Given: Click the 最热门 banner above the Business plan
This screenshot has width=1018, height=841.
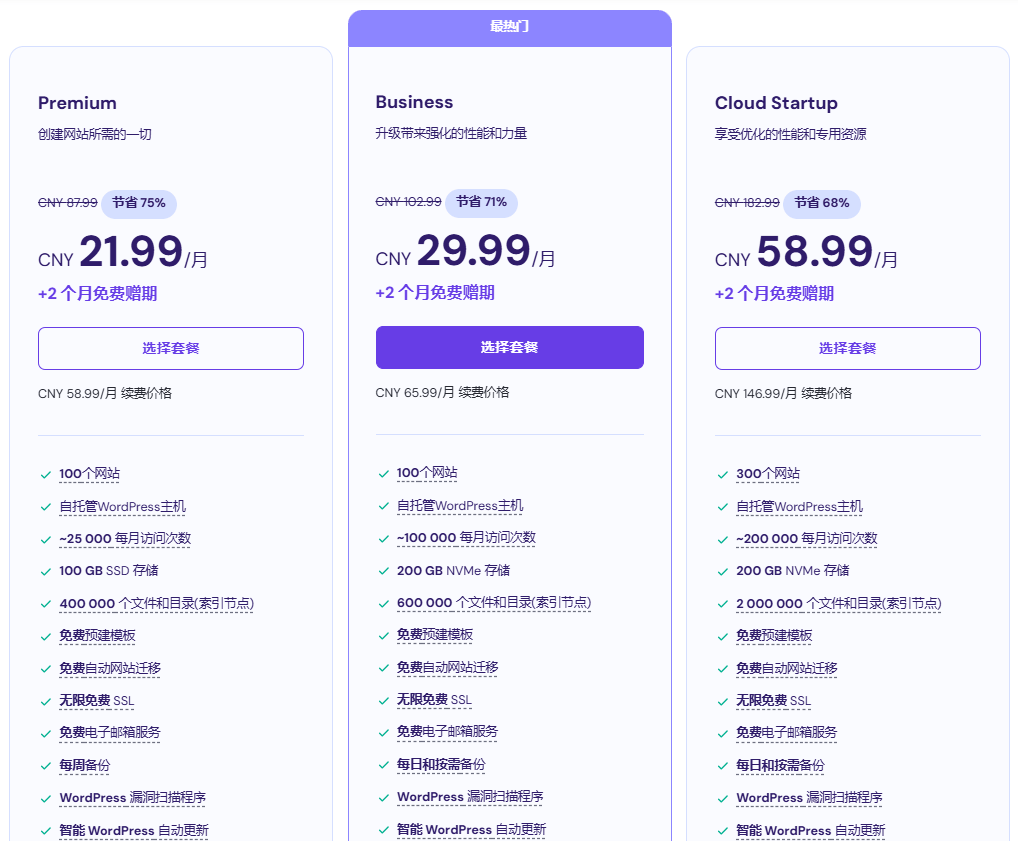Looking at the screenshot, I should [x=510, y=27].
